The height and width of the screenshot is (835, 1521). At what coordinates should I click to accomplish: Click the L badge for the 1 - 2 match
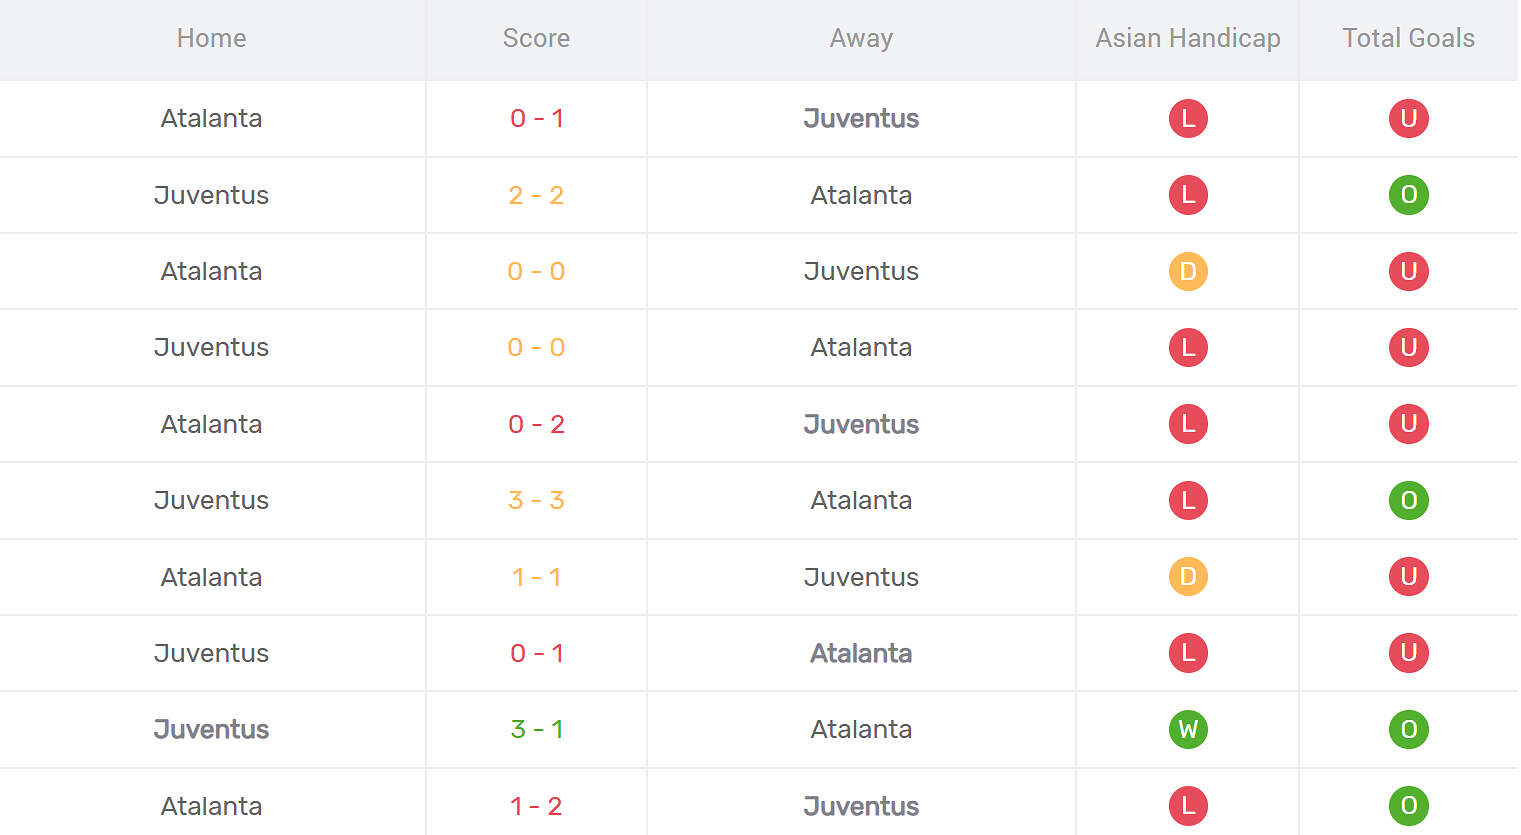pyautogui.click(x=1188, y=806)
